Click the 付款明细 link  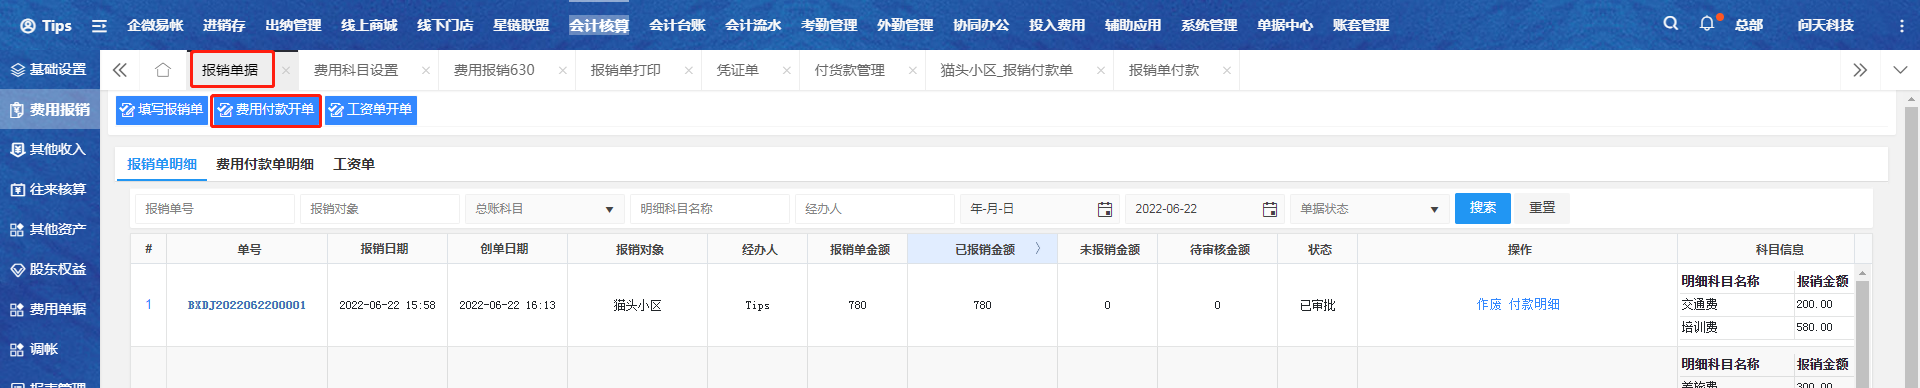click(x=1534, y=304)
